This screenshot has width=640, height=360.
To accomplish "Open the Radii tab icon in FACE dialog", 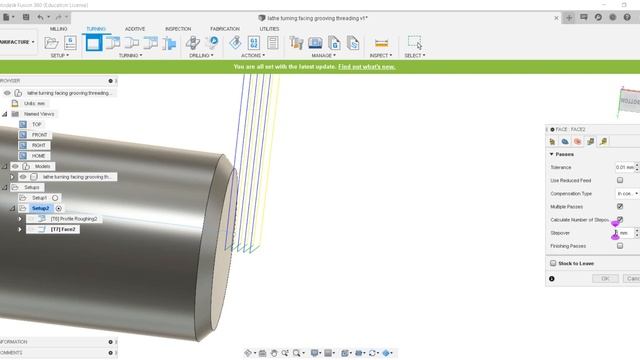I will (578, 142).
